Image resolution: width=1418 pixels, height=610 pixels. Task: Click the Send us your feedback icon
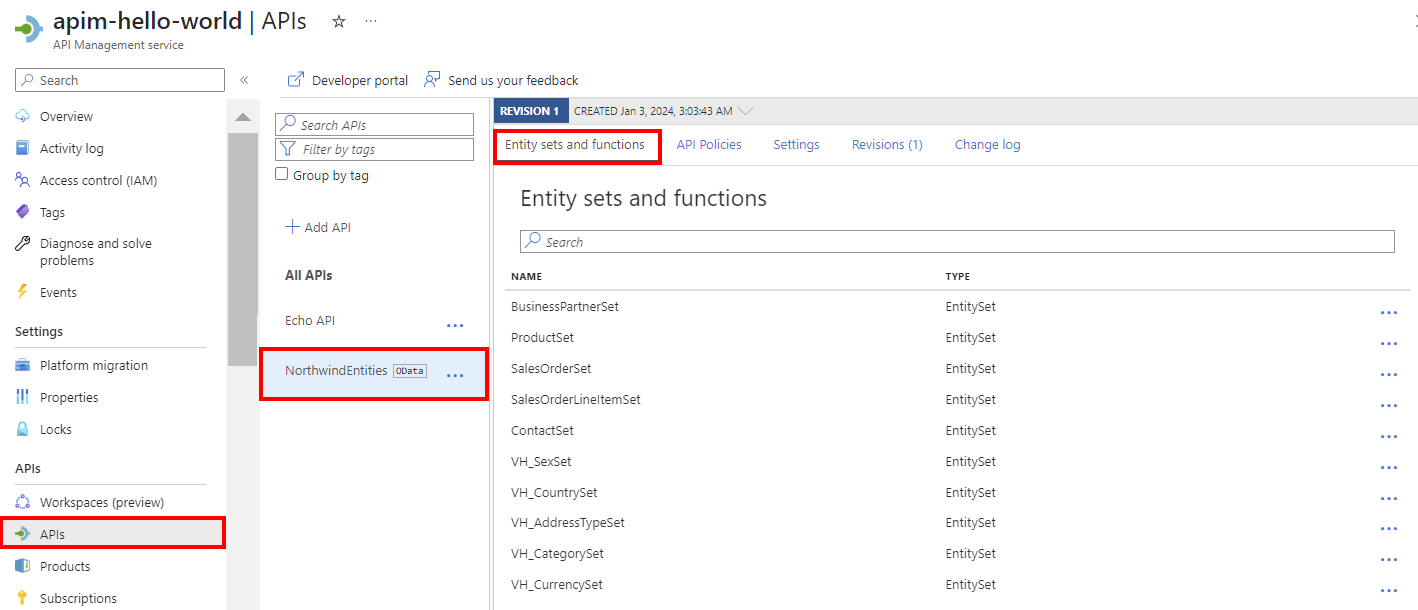pyautogui.click(x=433, y=80)
